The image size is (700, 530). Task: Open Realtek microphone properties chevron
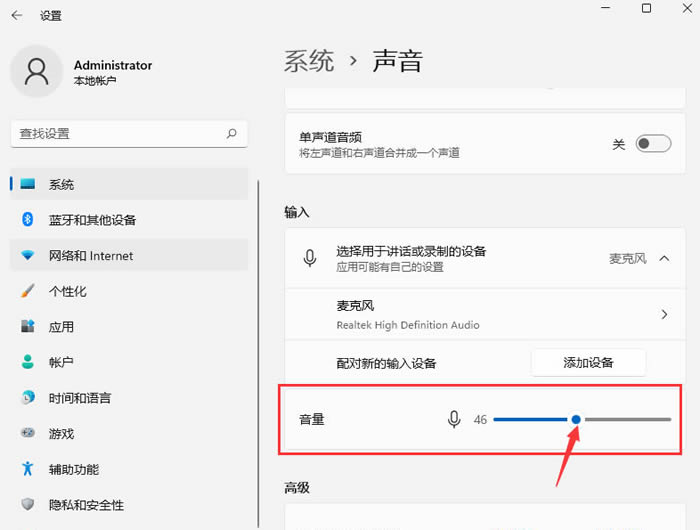[x=664, y=314]
